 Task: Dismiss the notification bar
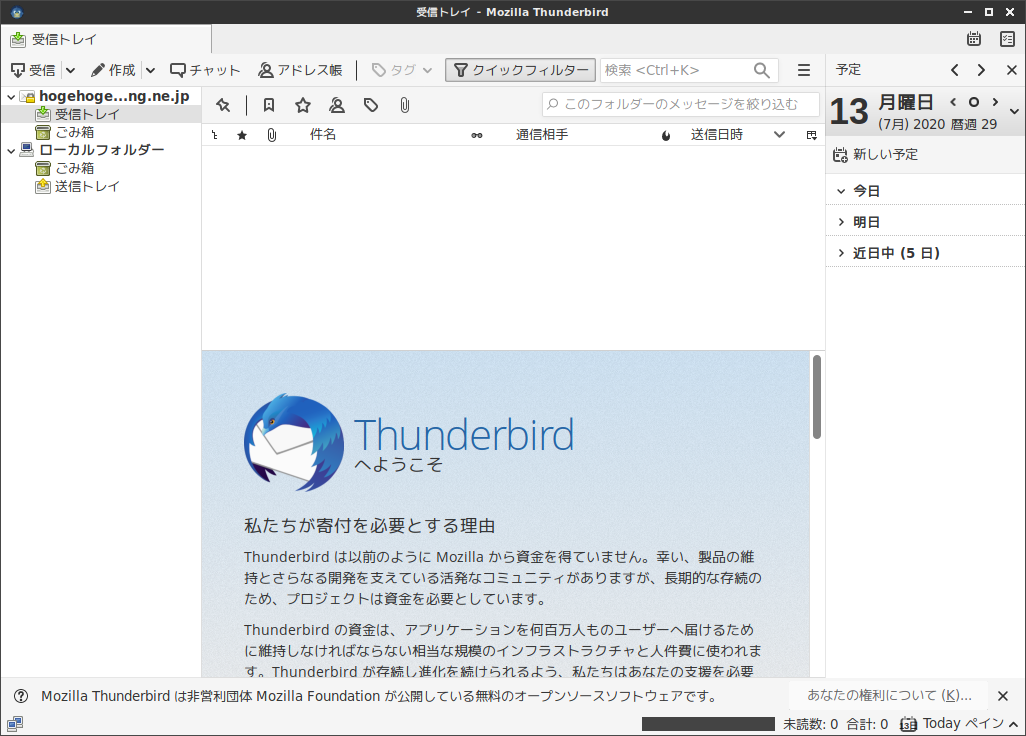pyautogui.click(x=1002, y=696)
